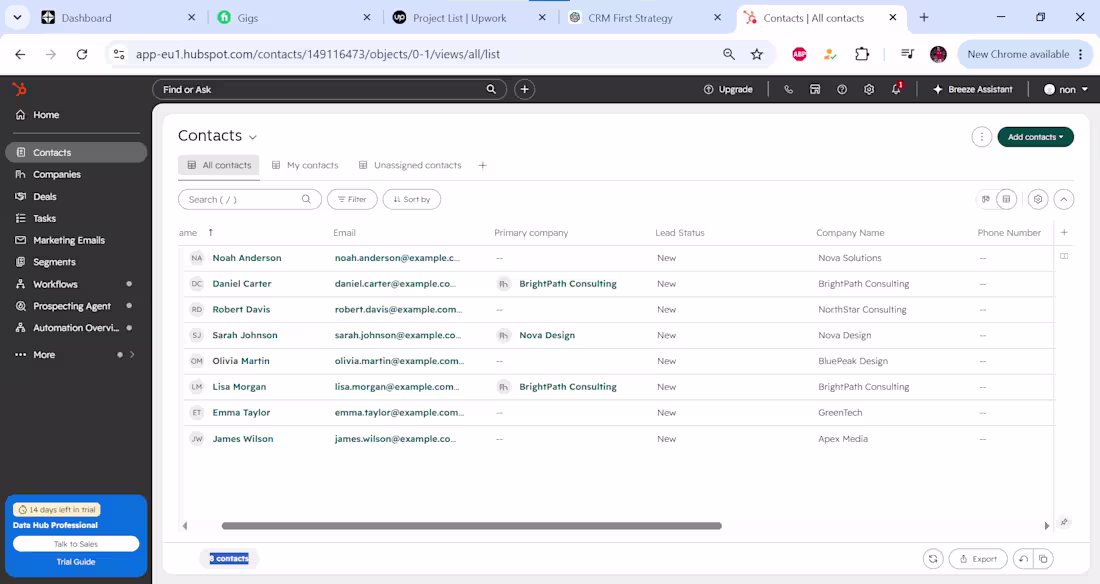Open the Sort by dropdown
Image resolution: width=1100 pixels, height=584 pixels.
coord(412,199)
